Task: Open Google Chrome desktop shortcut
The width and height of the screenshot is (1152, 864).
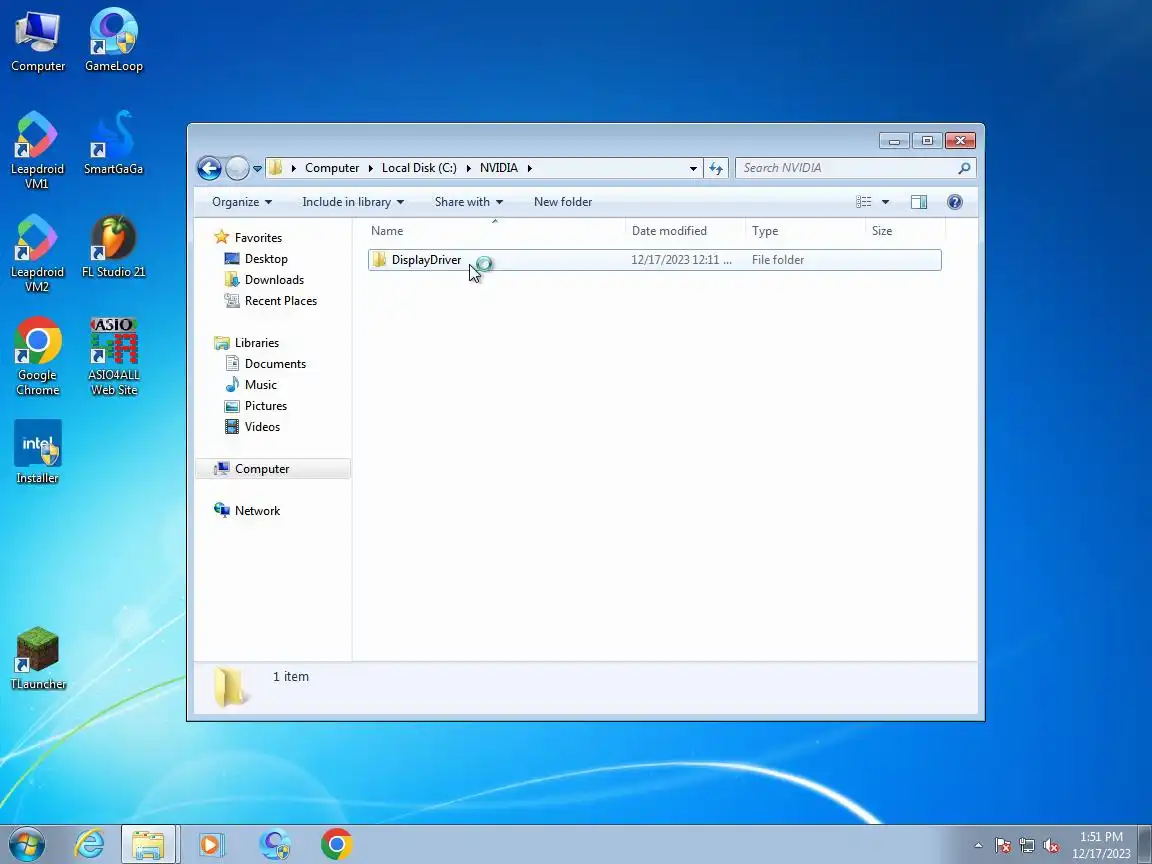Action: click(x=37, y=356)
